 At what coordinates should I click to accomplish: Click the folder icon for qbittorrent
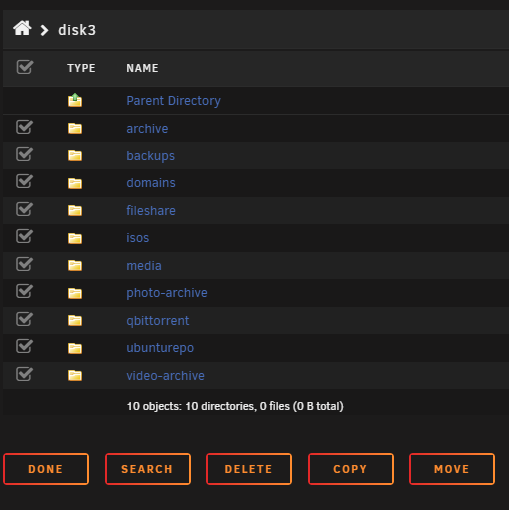pyautogui.click(x=75, y=320)
